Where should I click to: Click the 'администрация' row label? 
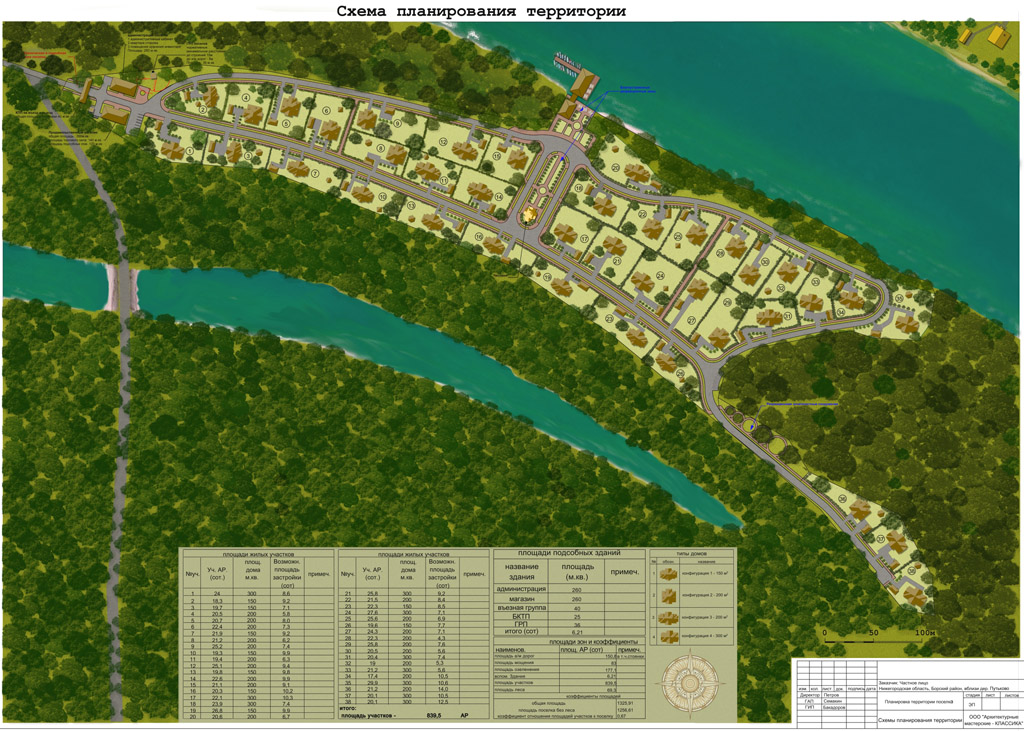click(x=521, y=589)
